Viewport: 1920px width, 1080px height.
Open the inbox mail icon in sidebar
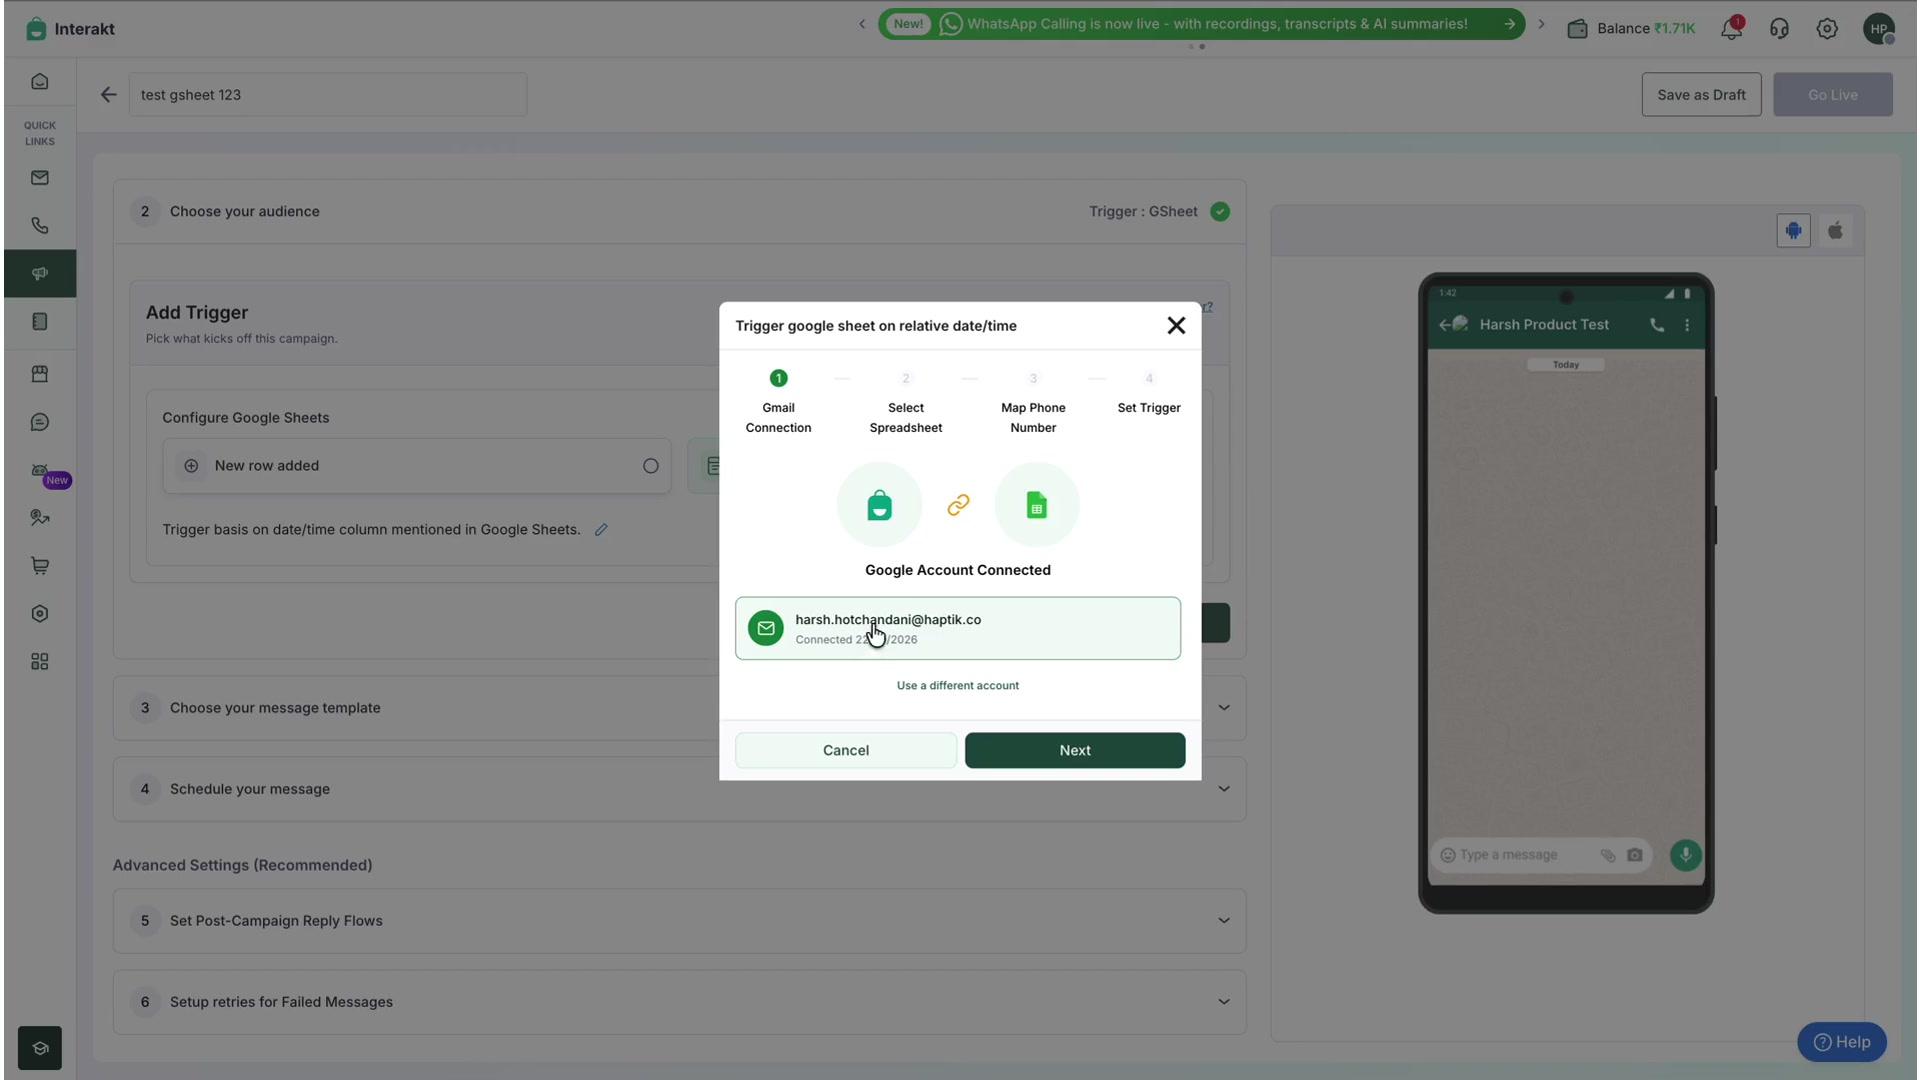tap(40, 178)
